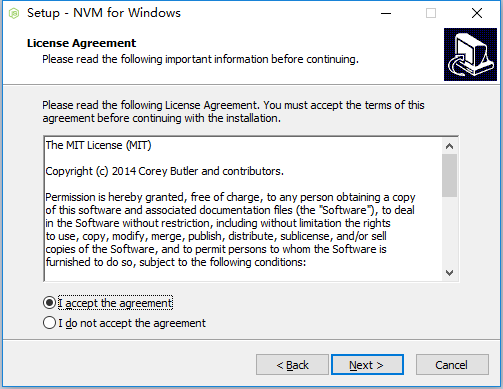Viewport: 503px width, 389px height.
Task: Click the license scrollbar down arrow
Action: [449, 273]
